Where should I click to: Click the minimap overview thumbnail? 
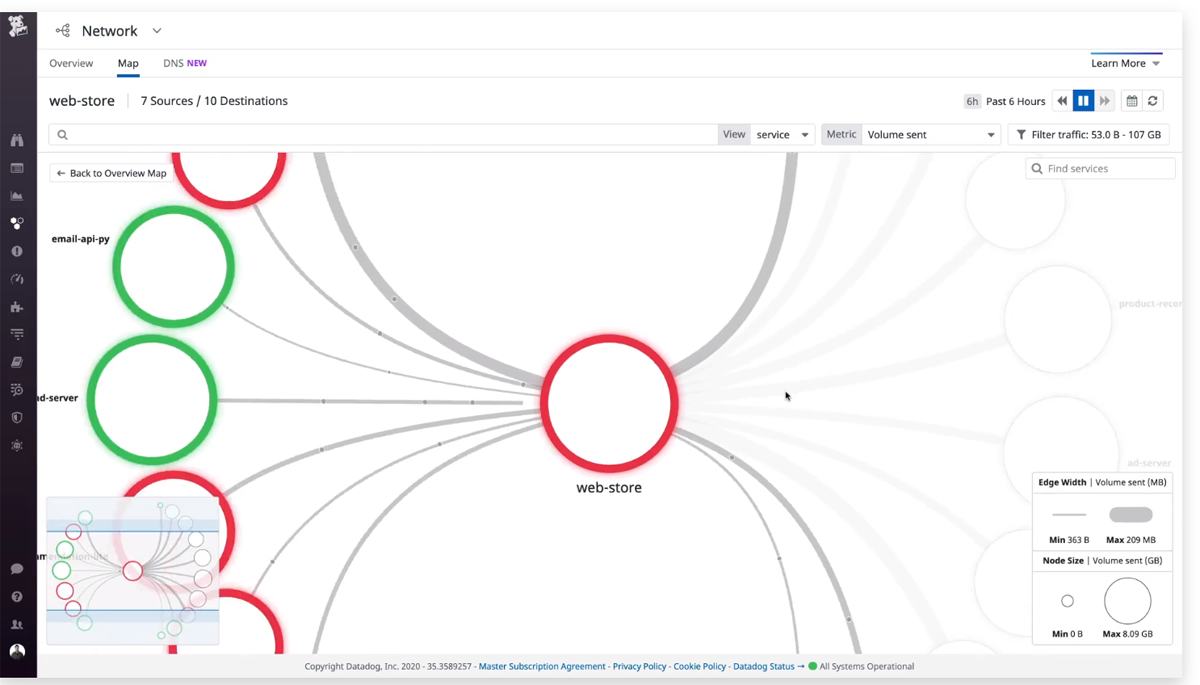132,571
